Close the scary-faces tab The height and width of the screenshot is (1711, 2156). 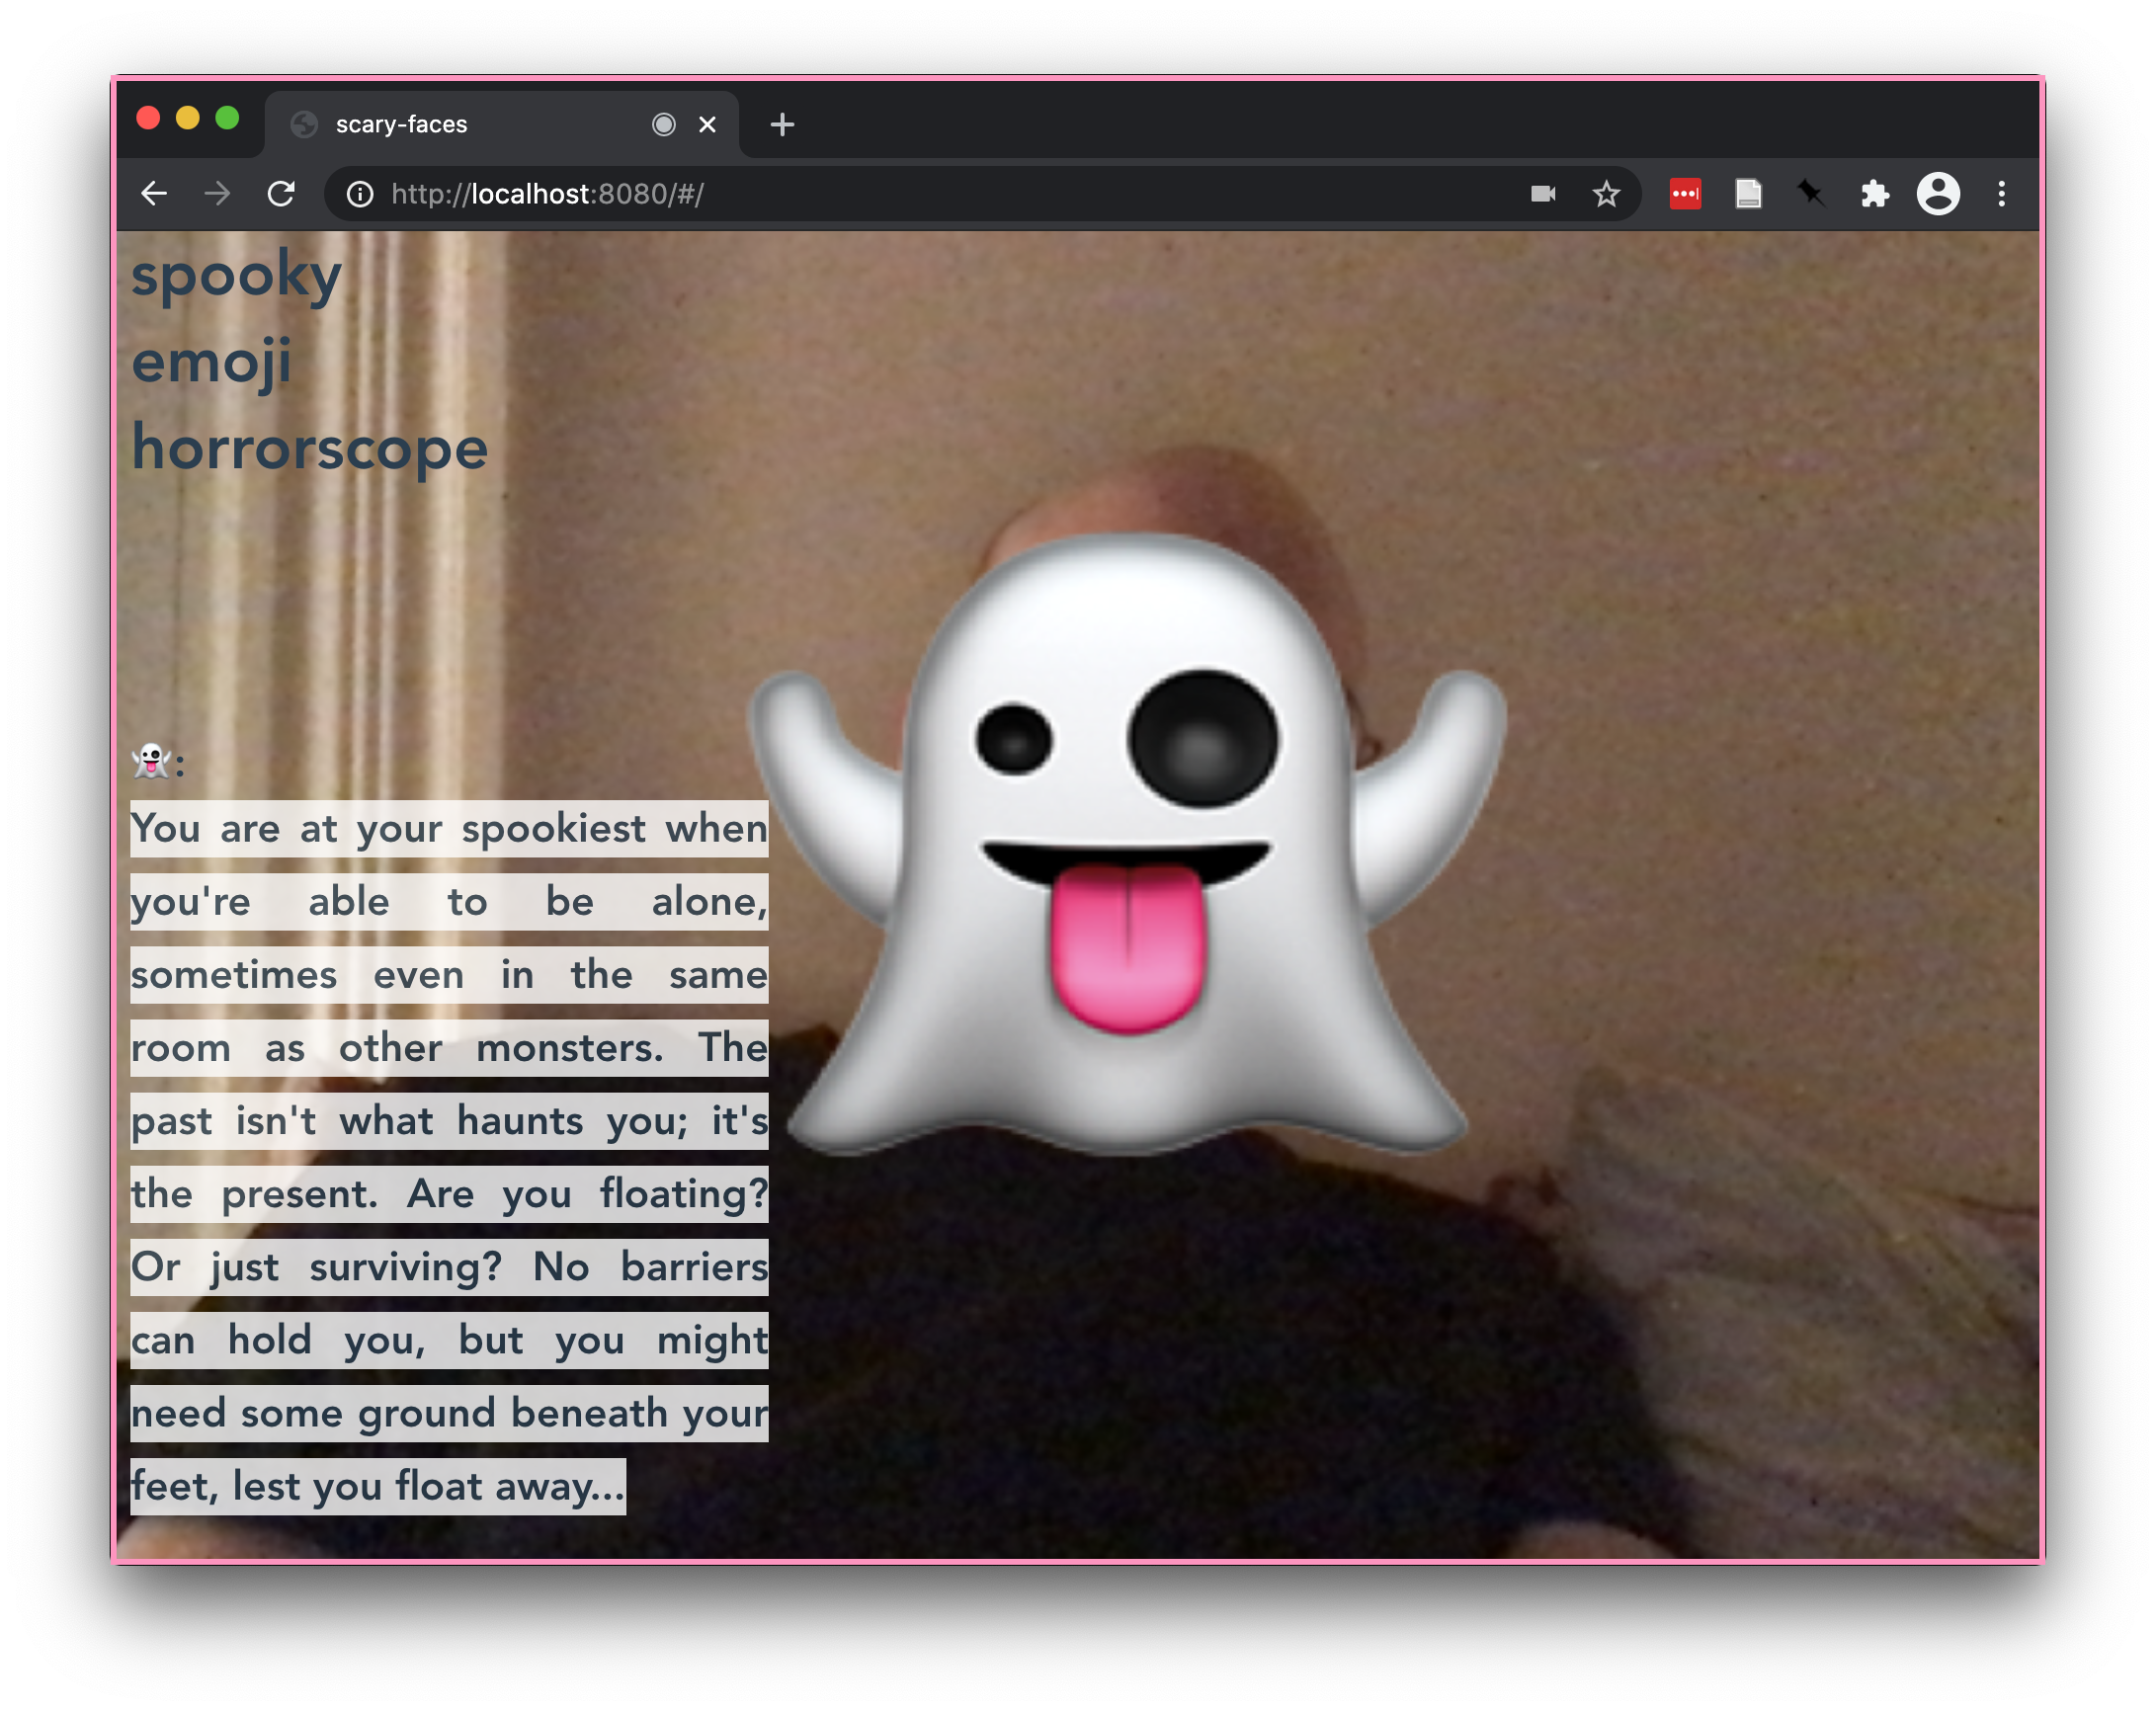pyautogui.click(x=707, y=125)
